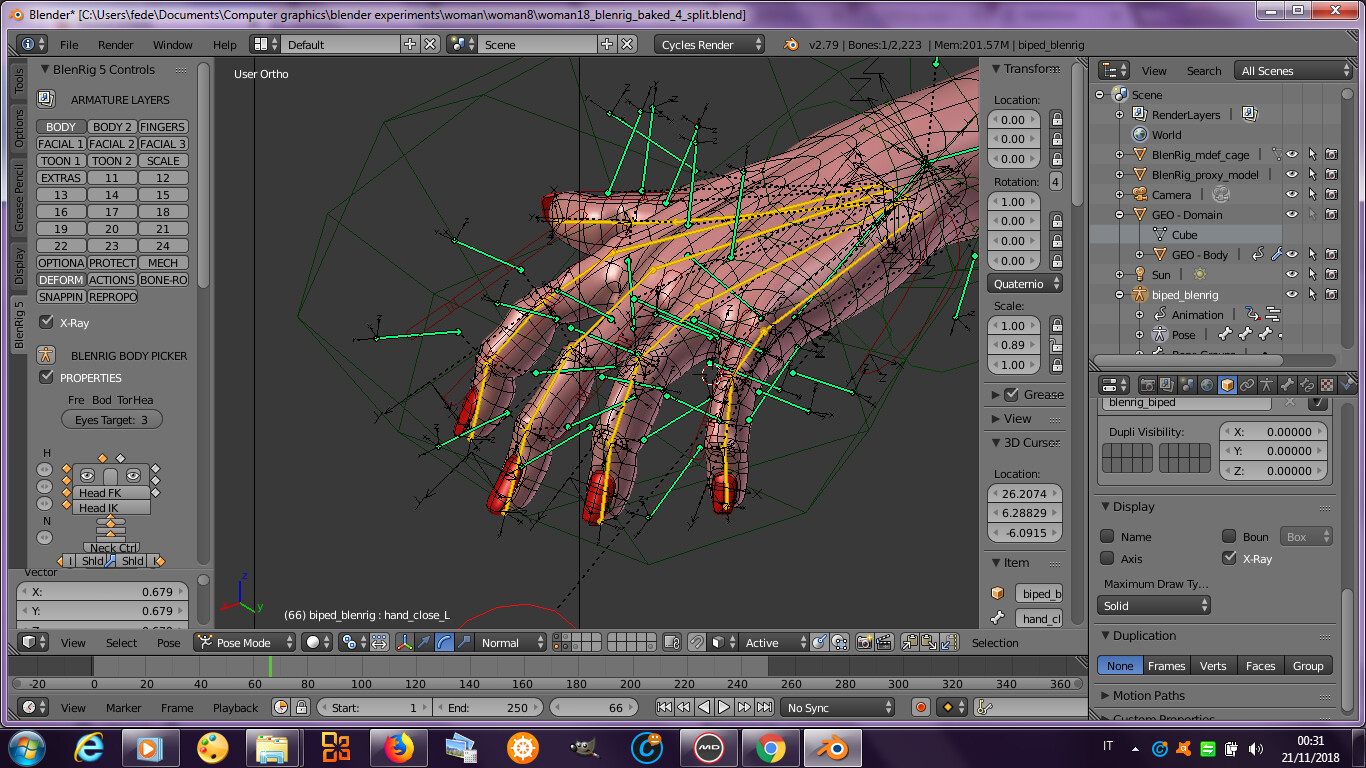The width and height of the screenshot is (1366, 768).
Task: Open the Bone properties tab
Action: click(1287, 385)
